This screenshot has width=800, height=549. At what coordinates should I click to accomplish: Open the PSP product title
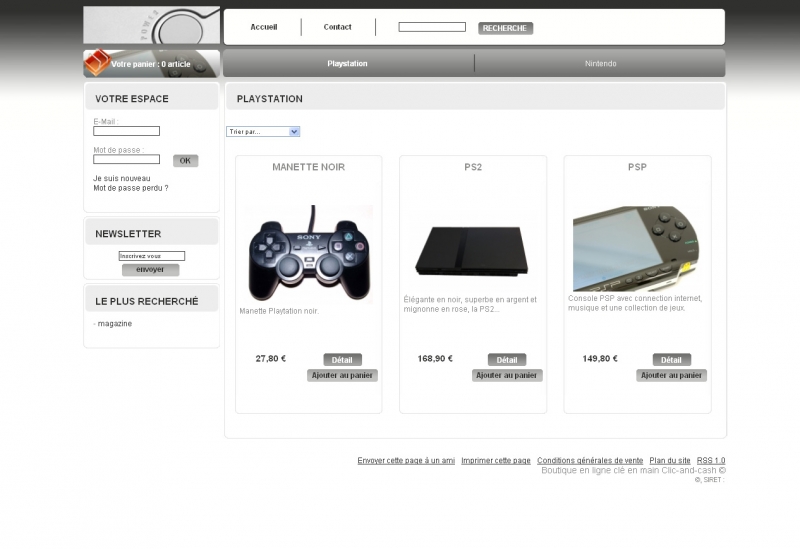click(637, 167)
